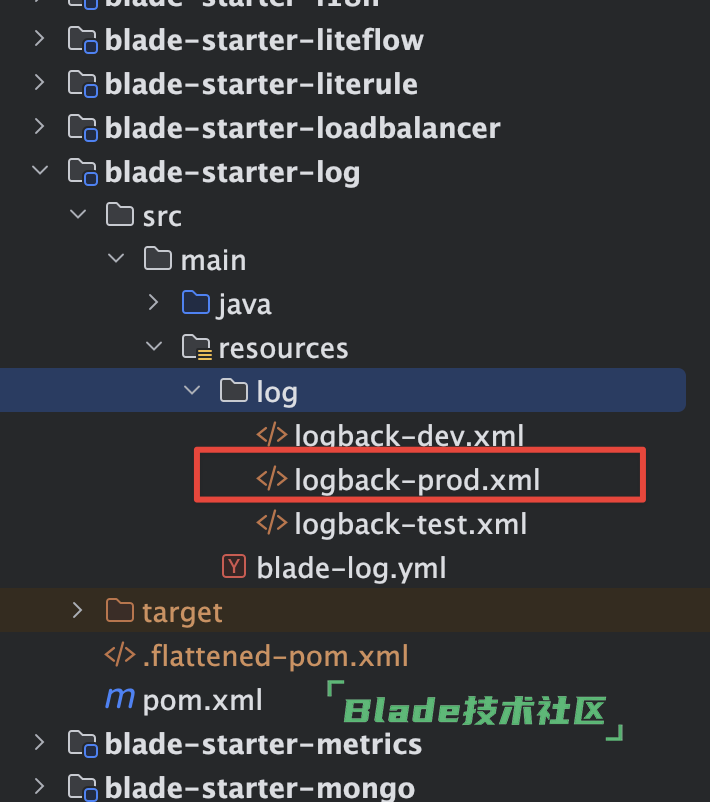Screen dimensions: 710x802
Task: Click the XML icon beside logback-prod.xml
Action: coord(271,480)
